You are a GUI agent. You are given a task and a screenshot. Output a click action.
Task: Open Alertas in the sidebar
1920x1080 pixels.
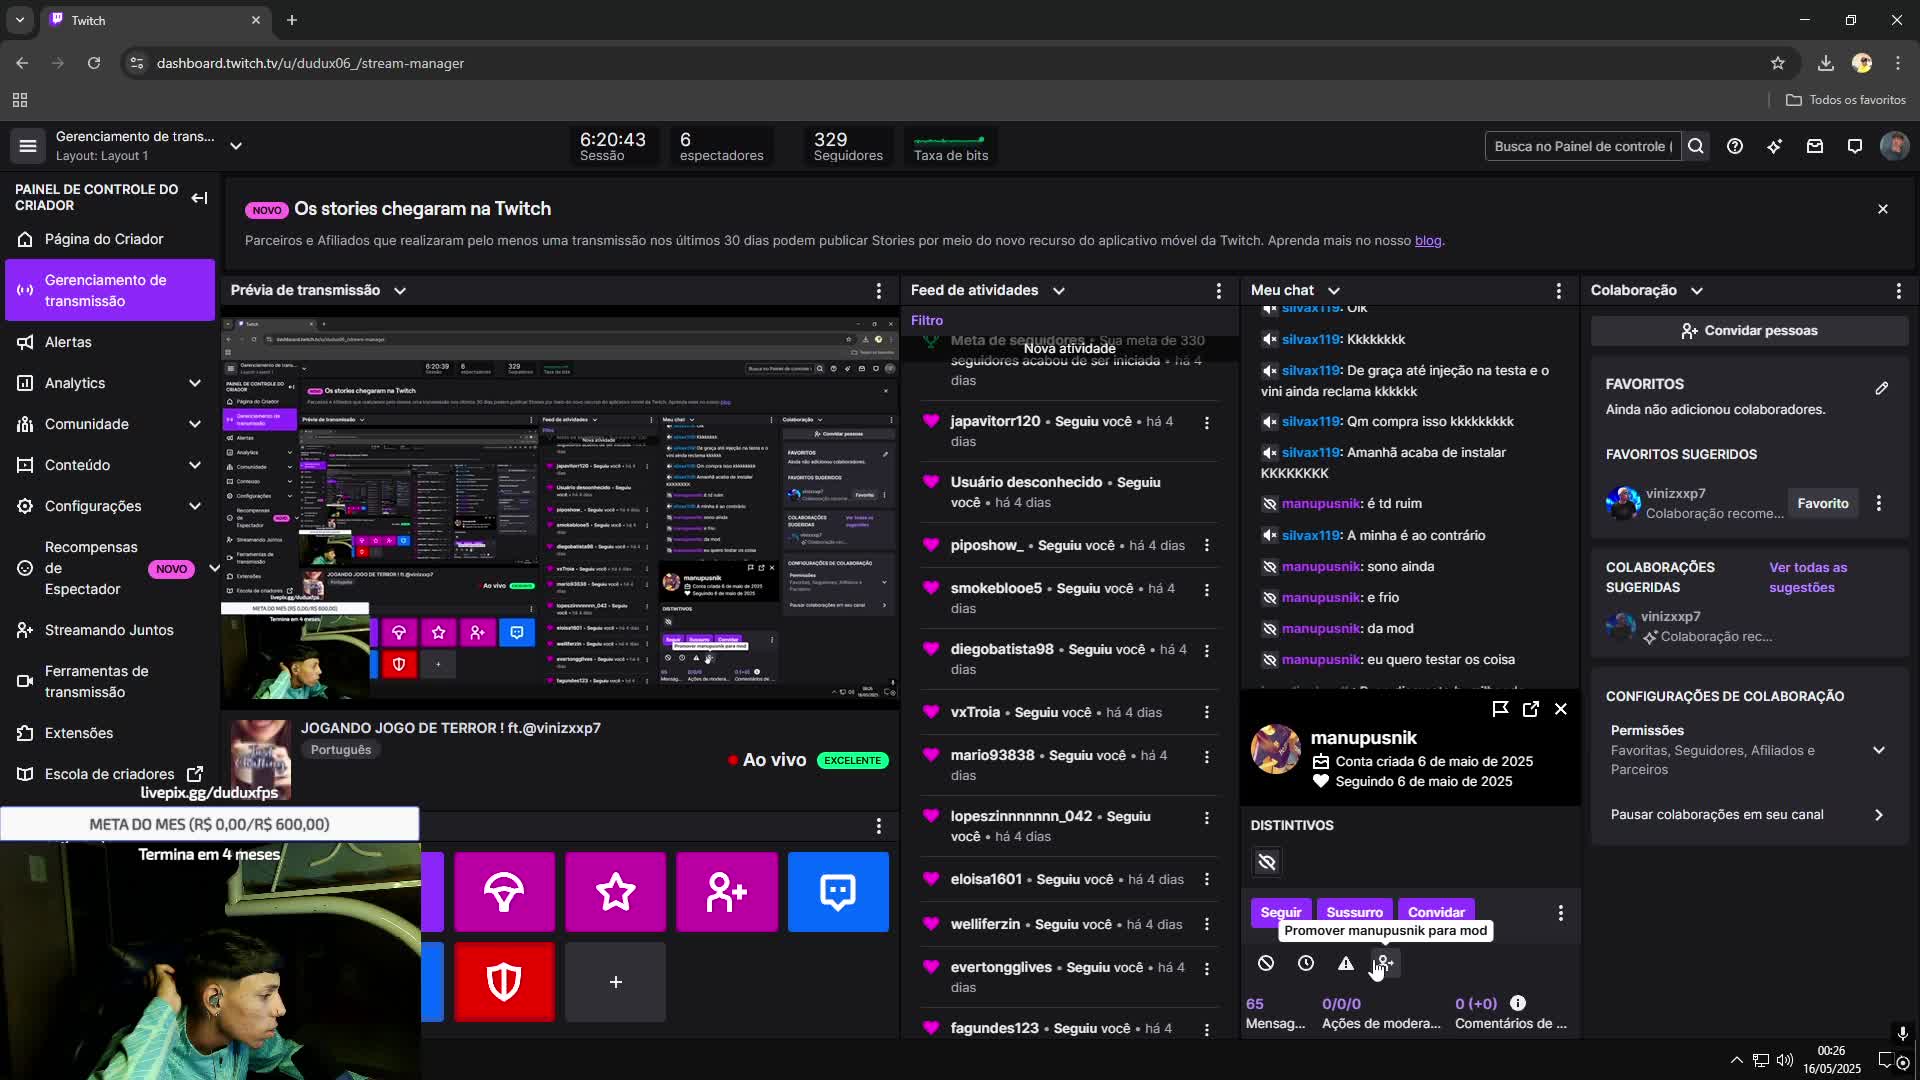pos(110,342)
